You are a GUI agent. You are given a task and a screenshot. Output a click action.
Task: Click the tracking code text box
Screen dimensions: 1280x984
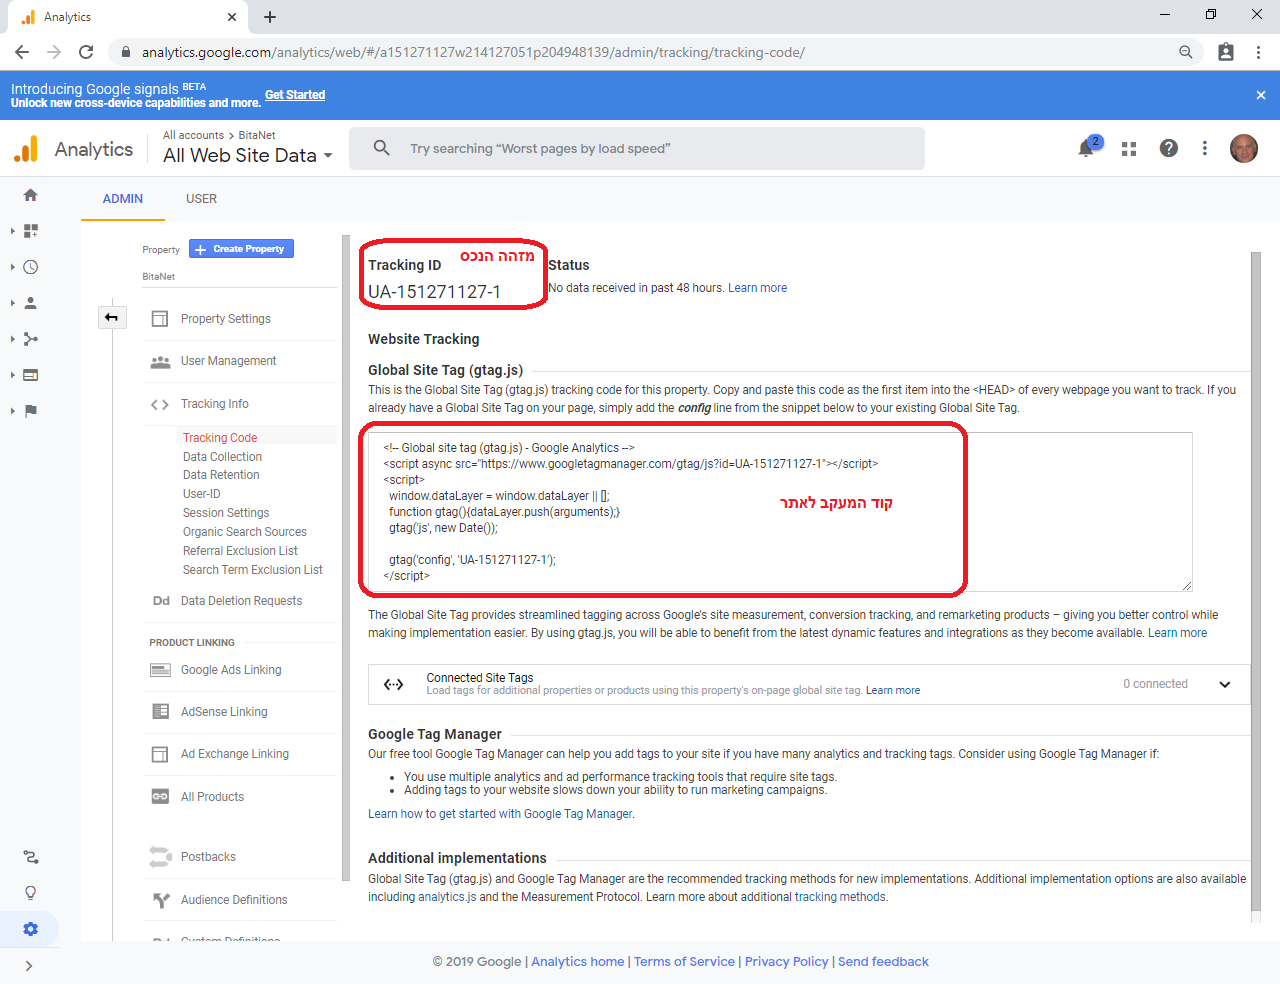[x=780, y=511]
